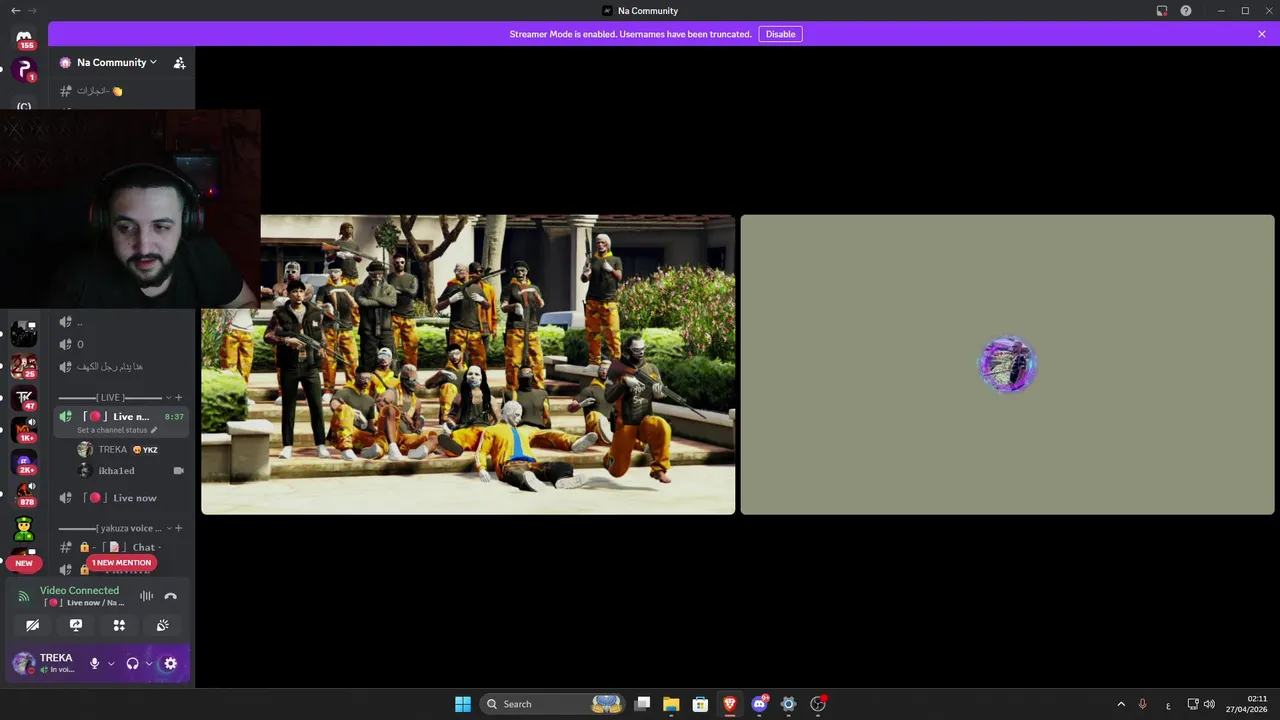Viewport: 1280px width, 720px height.
Task: Go back using the back arrow
Action: (x=15, y=10)
